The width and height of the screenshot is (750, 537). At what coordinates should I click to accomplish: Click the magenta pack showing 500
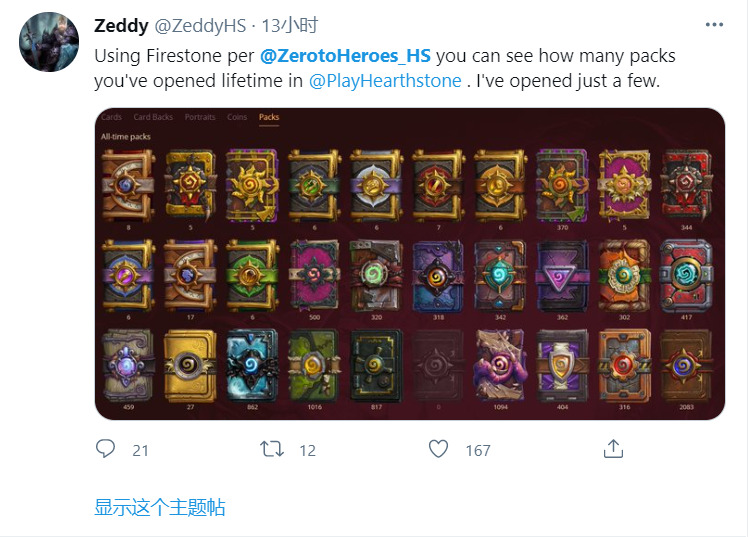[x=314, y=276]
